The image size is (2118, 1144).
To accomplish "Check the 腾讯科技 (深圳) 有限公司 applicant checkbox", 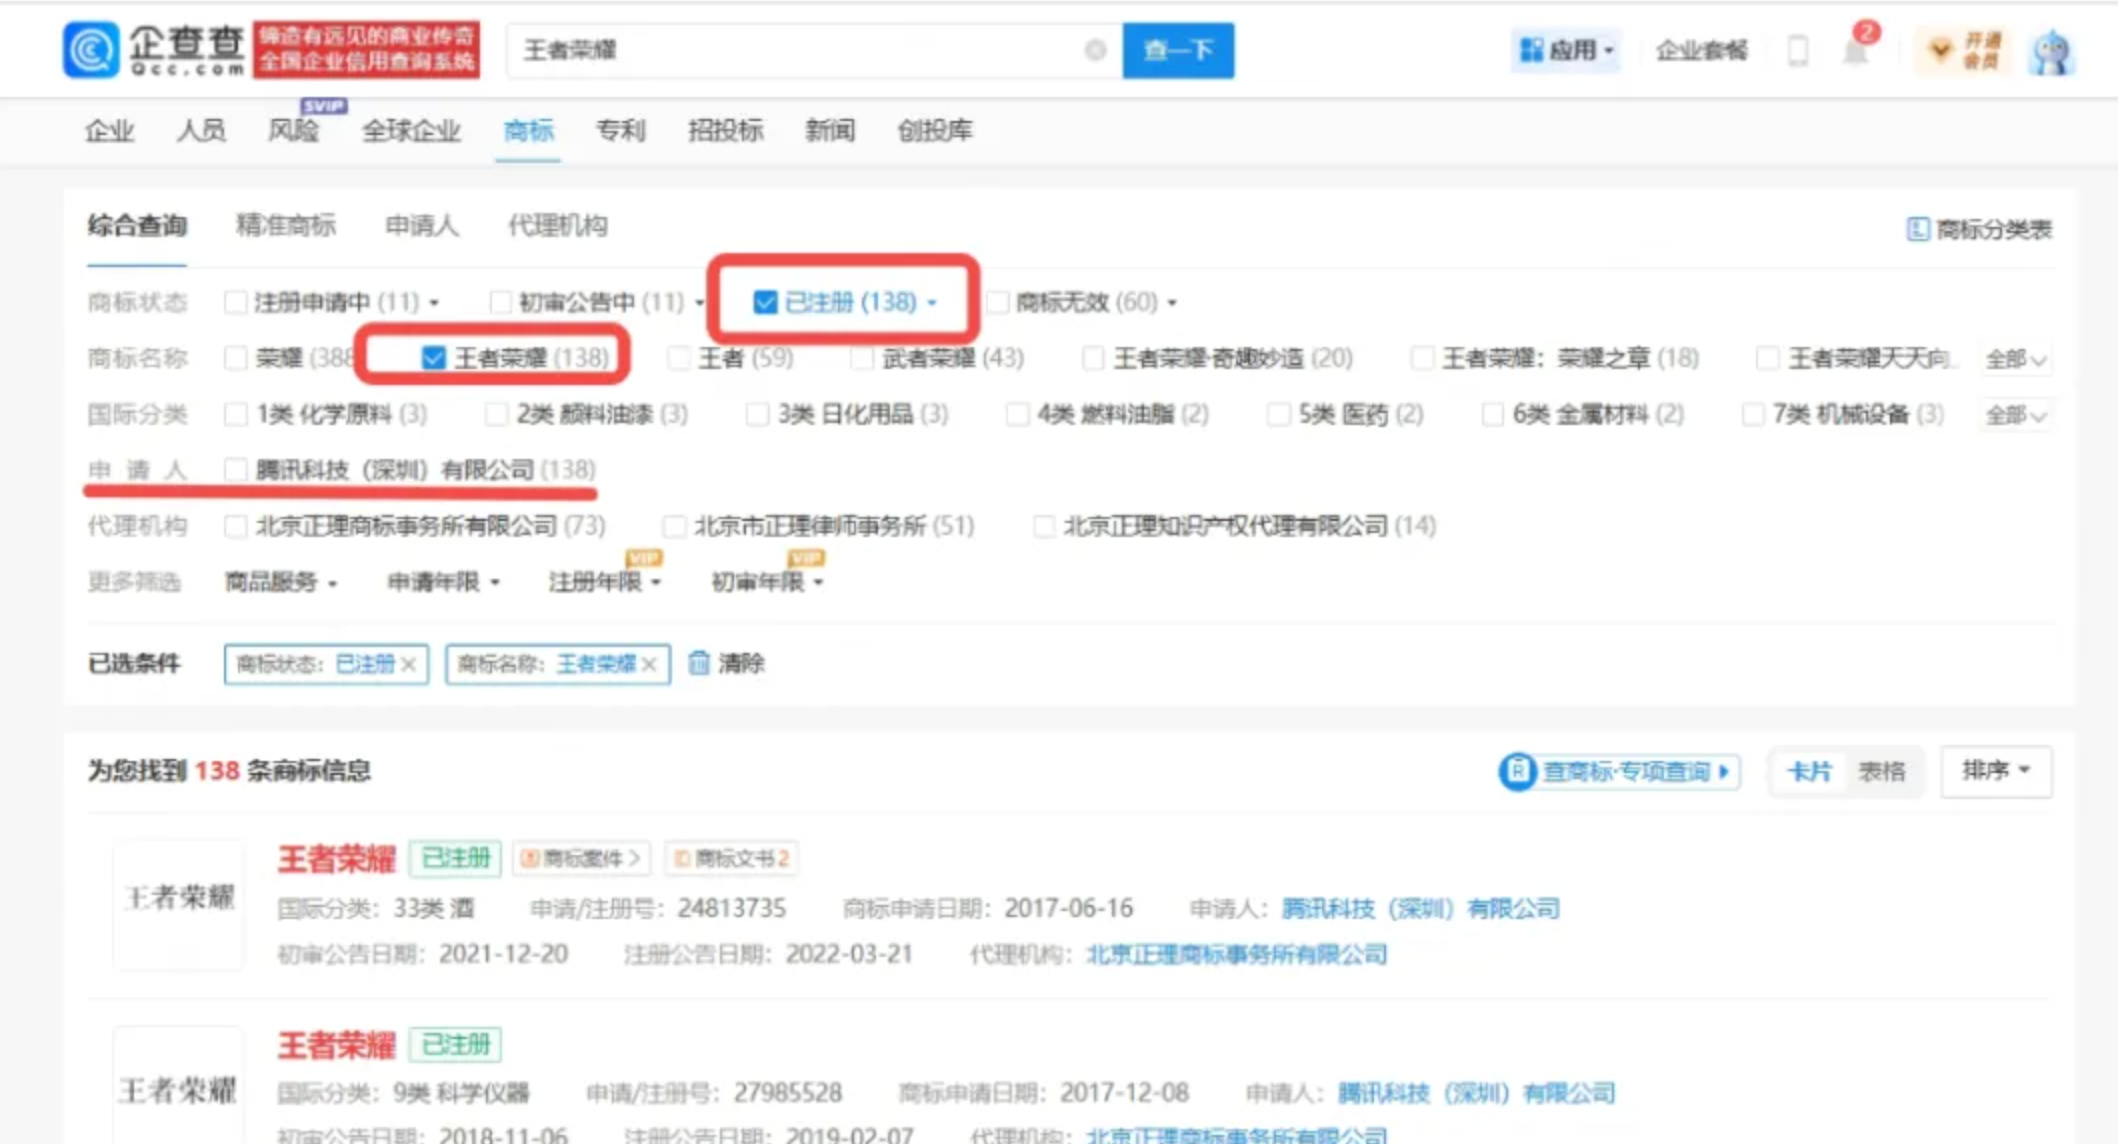I will tap(236, 469).
